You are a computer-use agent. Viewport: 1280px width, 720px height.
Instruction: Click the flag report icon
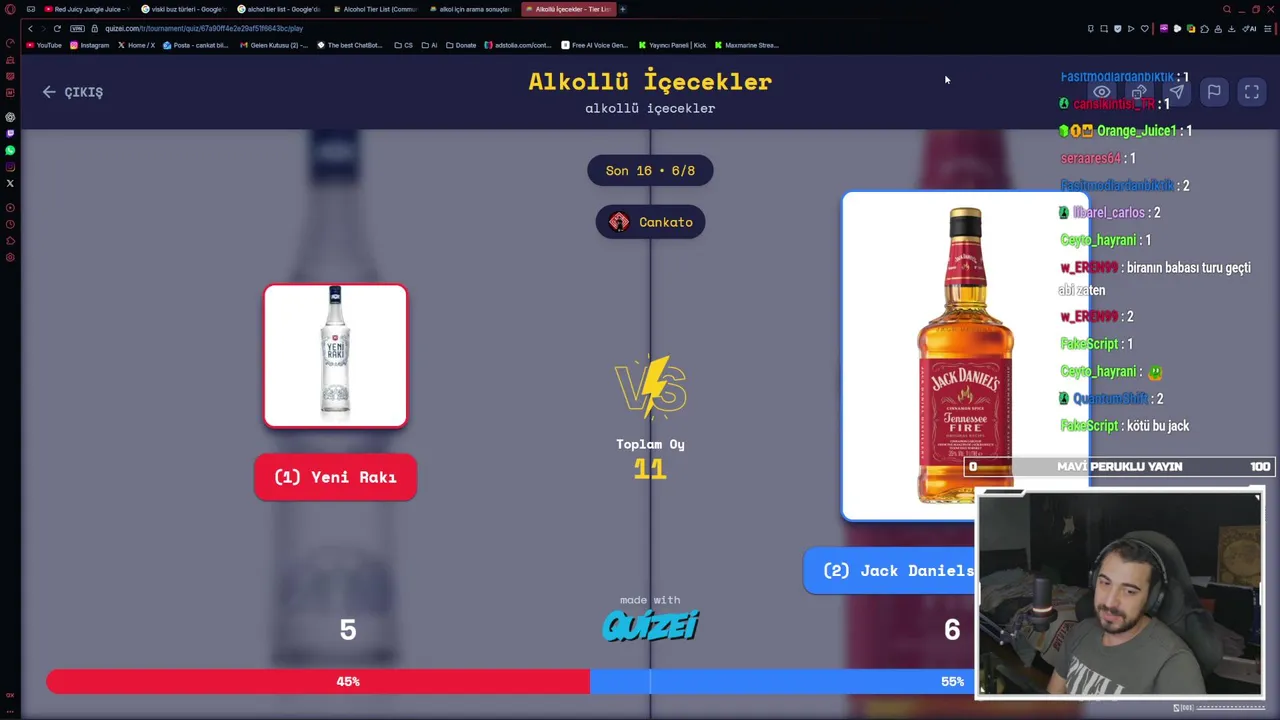click(1214, 92)
